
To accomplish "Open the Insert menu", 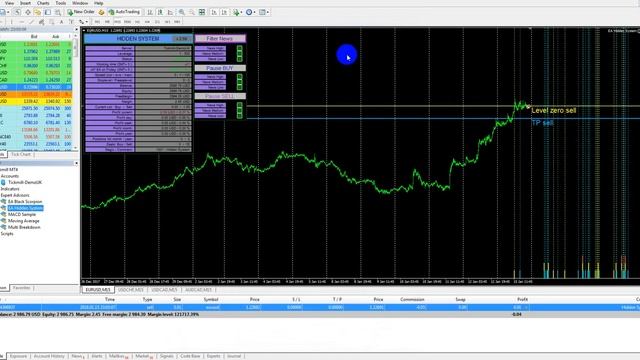I will coord(25,3).
